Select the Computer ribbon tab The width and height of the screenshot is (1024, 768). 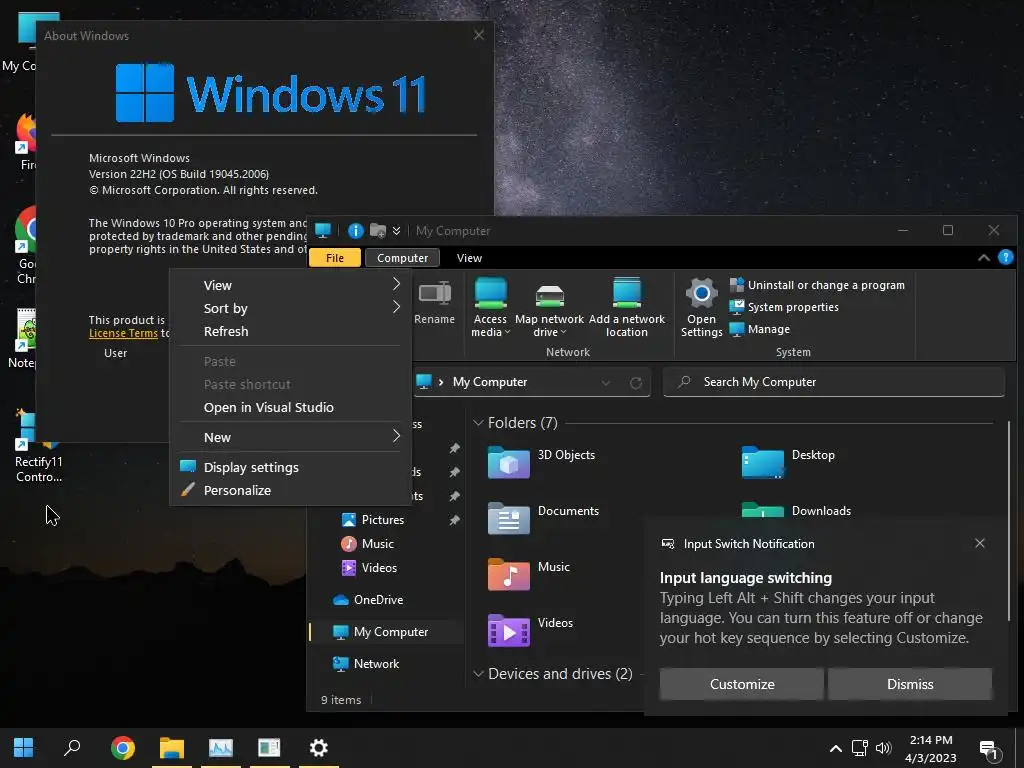402,258
